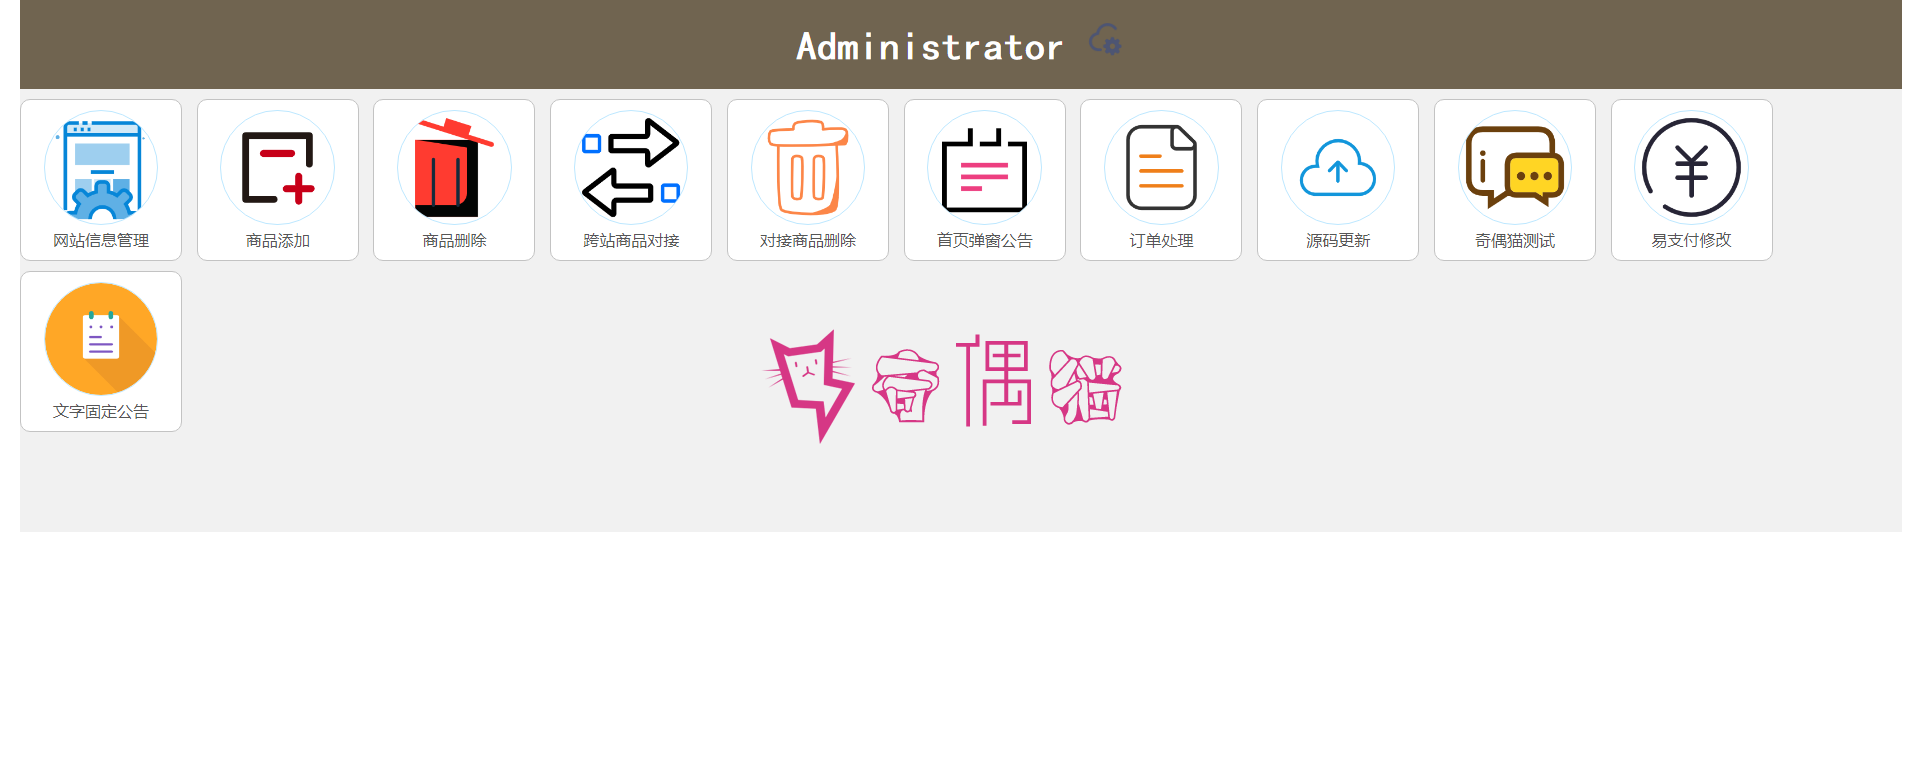
Task: Click the 源码更新 cloud upload icon
Action: 1338,167
